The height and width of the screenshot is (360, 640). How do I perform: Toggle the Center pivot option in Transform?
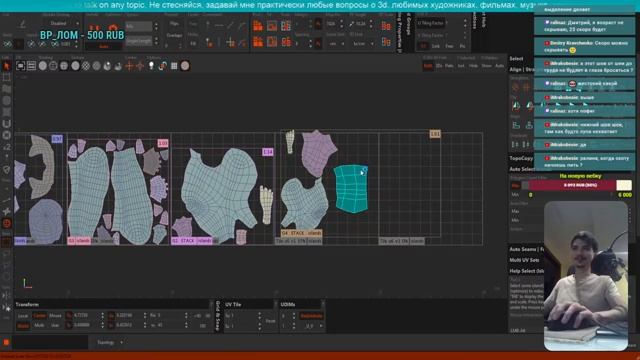[40, 316]
